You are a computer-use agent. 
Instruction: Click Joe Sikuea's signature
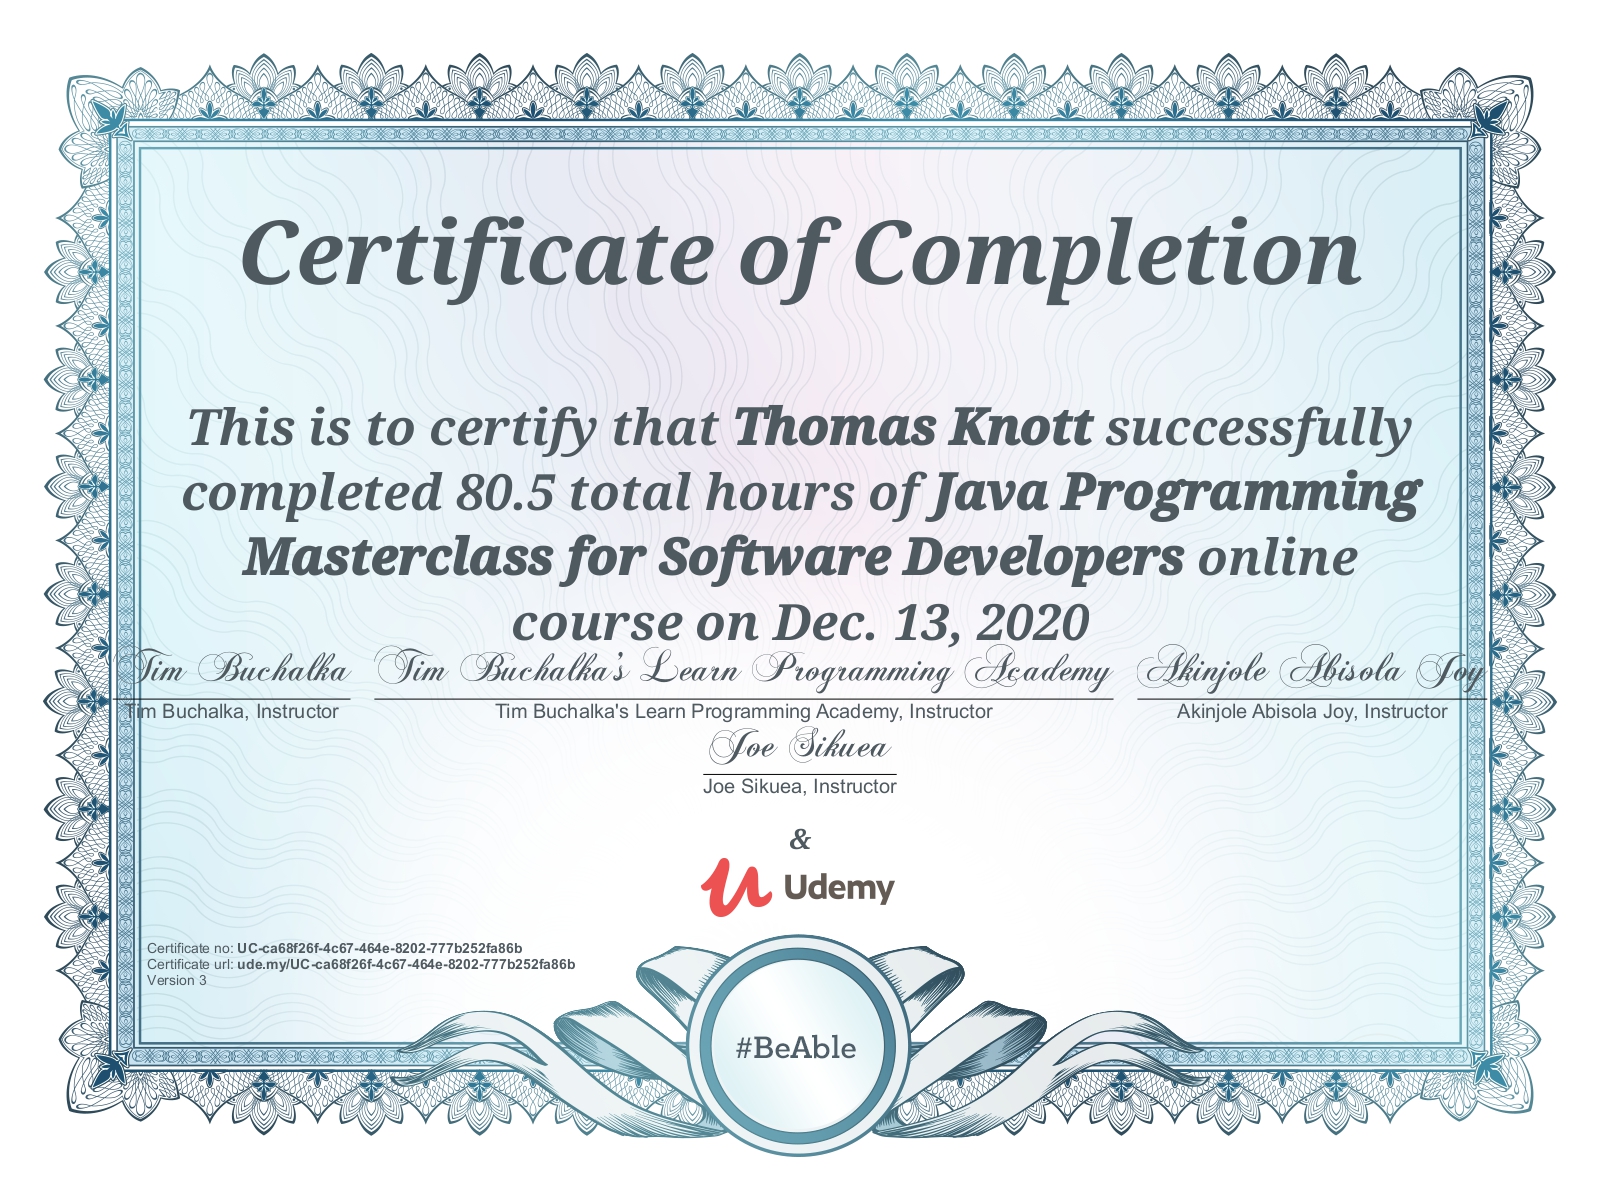point(800,745)
